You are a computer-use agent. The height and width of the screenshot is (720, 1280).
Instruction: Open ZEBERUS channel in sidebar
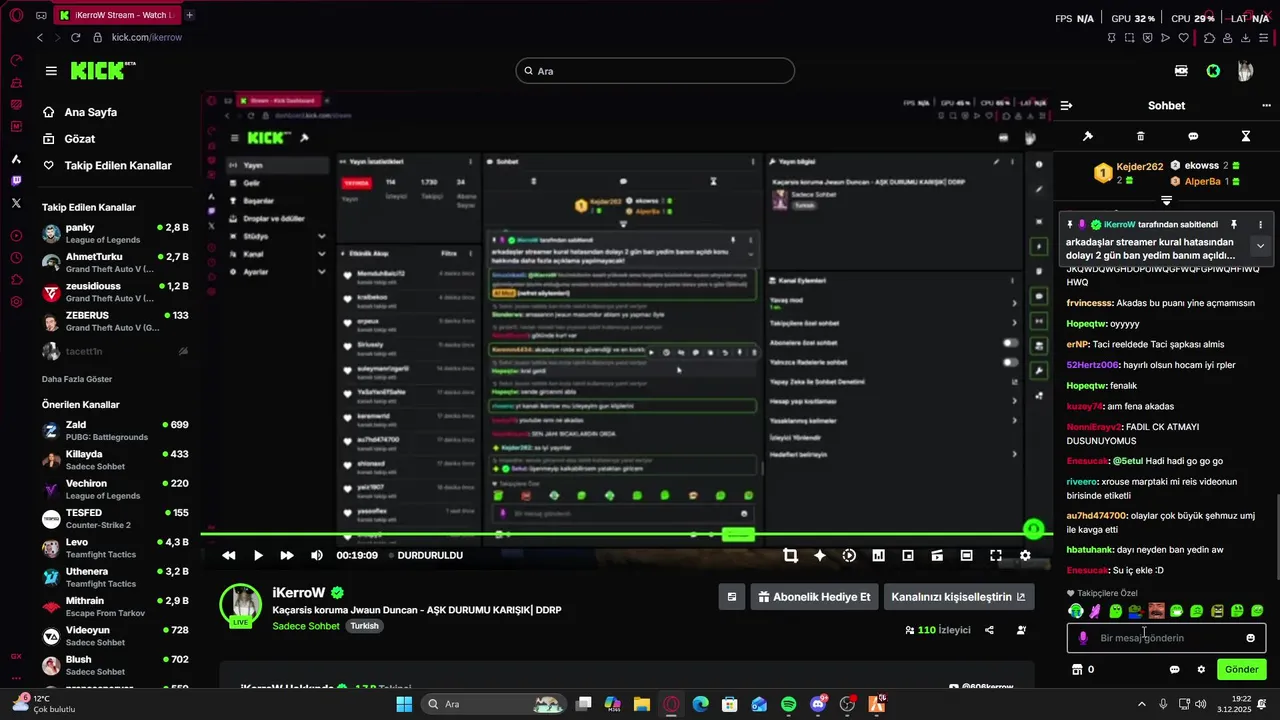115,321
